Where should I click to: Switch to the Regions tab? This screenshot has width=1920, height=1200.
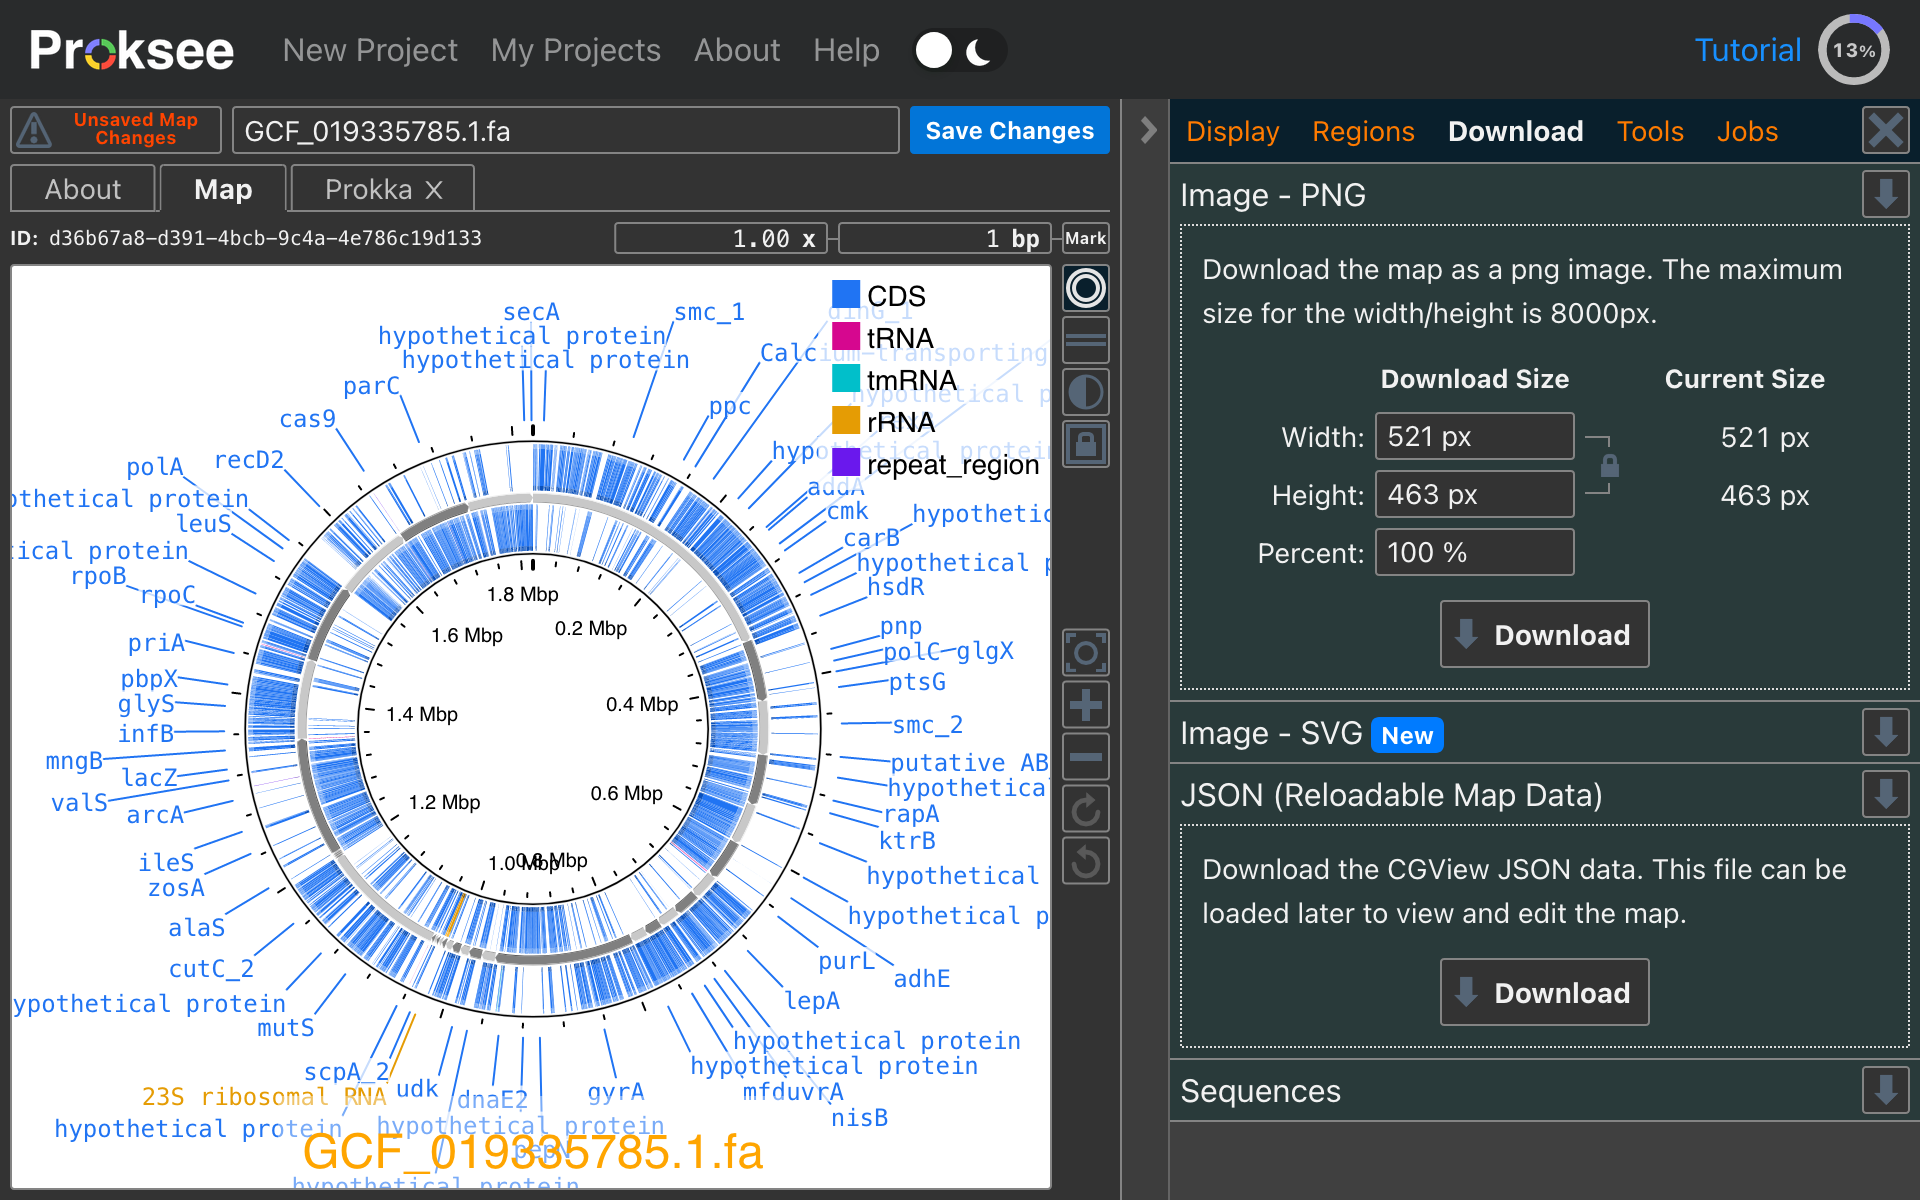(1363, 132)
